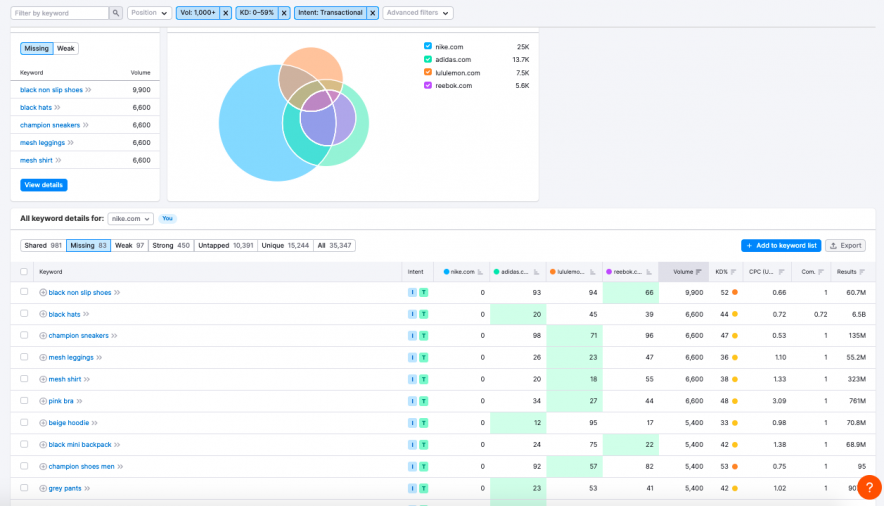This screenshot has height=506, width=884.
Task: Click the keyword filter search magnifier icon
Action: tap(116, 13)
